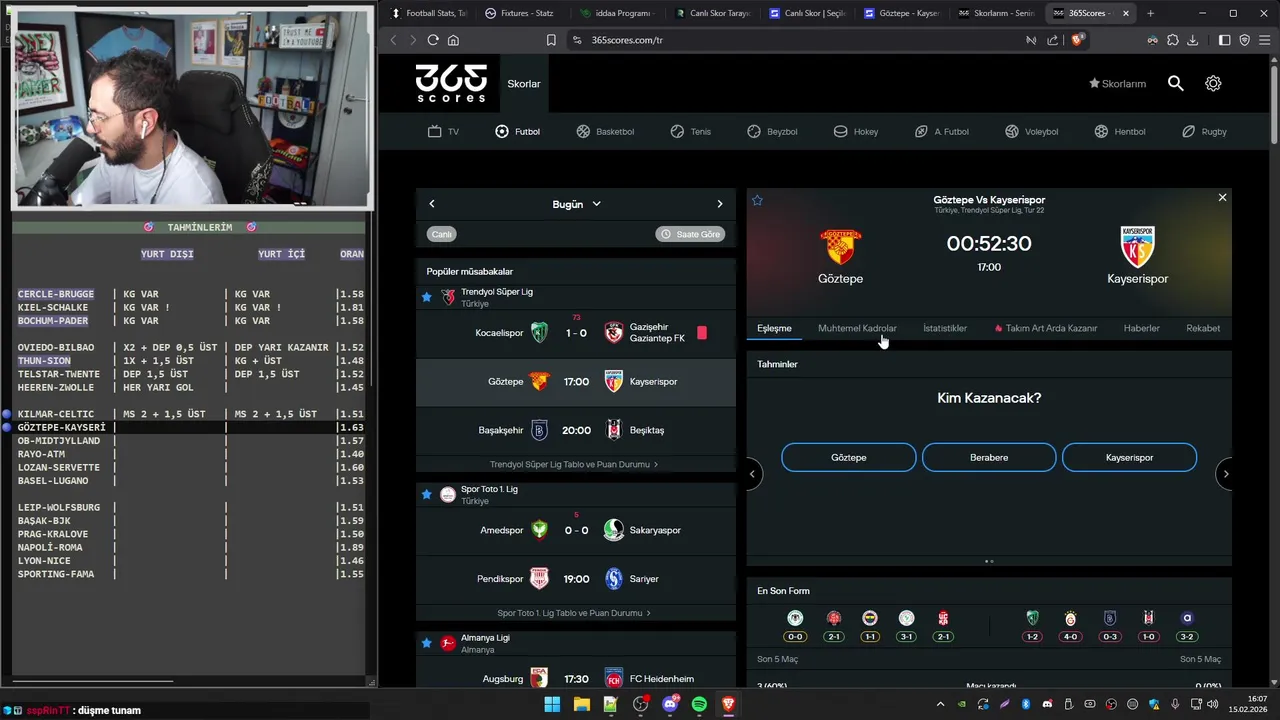1280x720 pixels.
Task: Toggle the Skorlarım favorites star
Action: (1094, 84)
